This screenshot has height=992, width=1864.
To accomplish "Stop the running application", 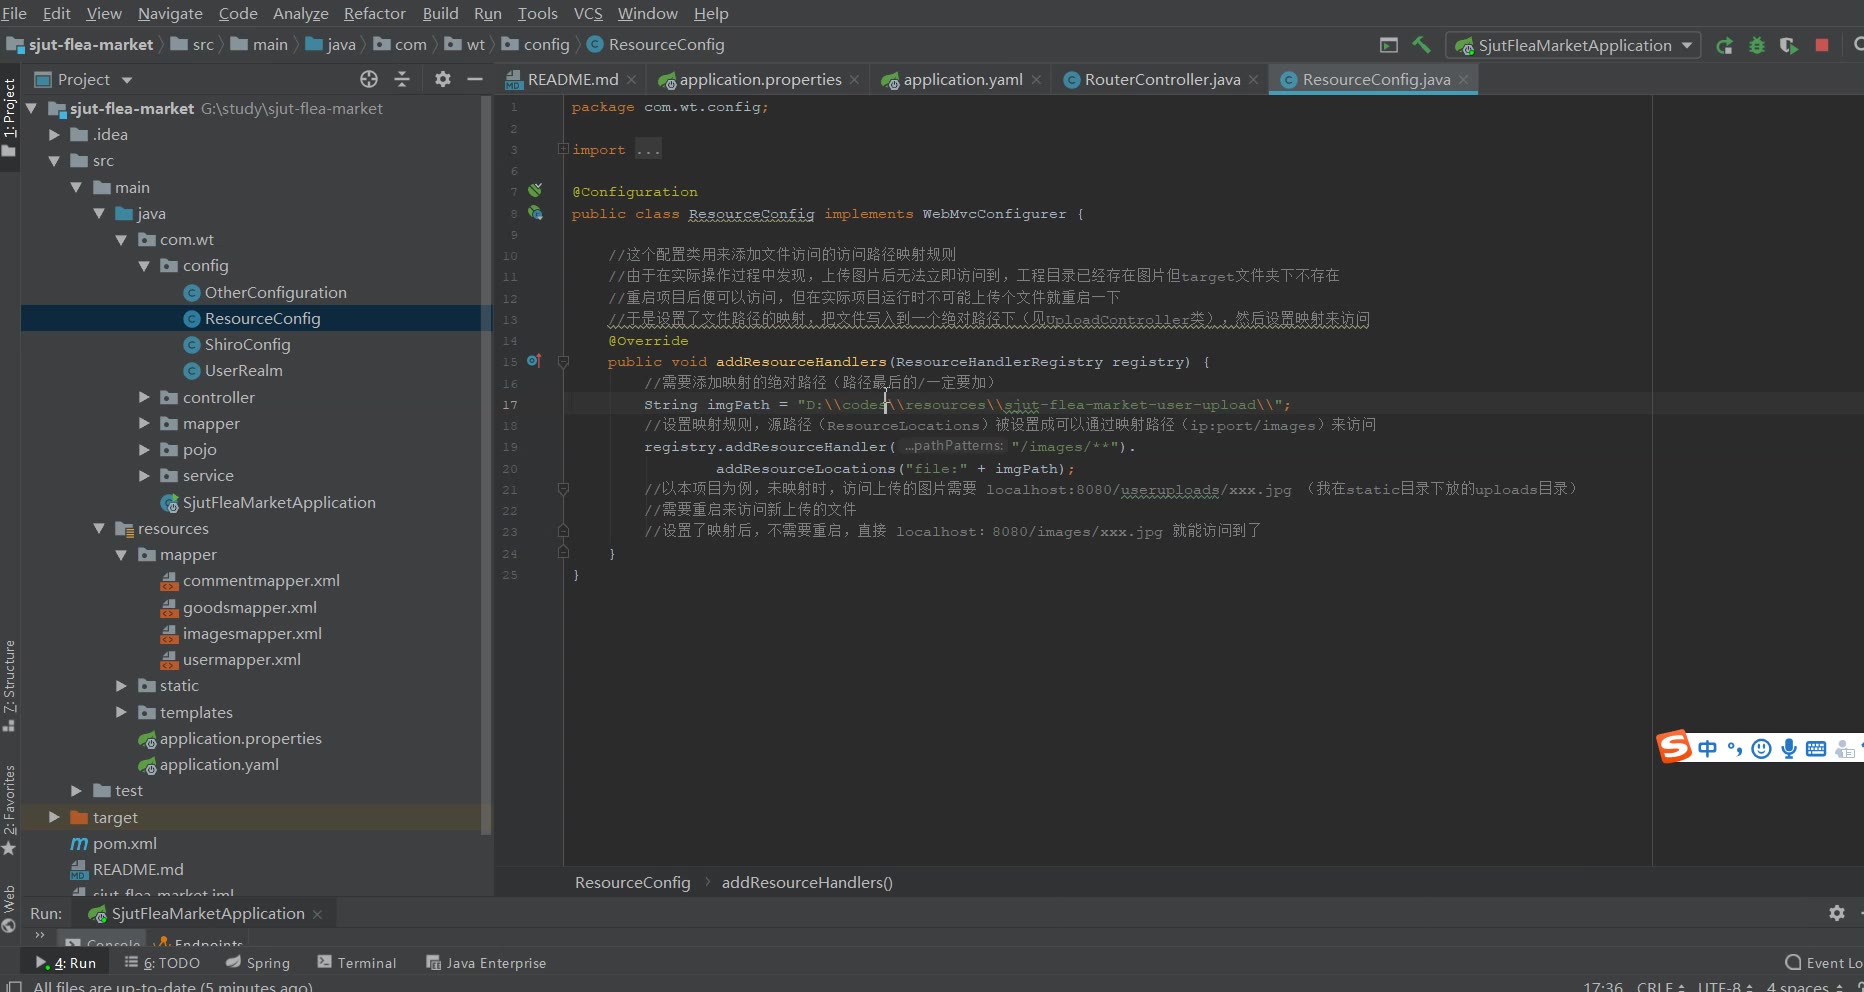I will point(1822,45).
